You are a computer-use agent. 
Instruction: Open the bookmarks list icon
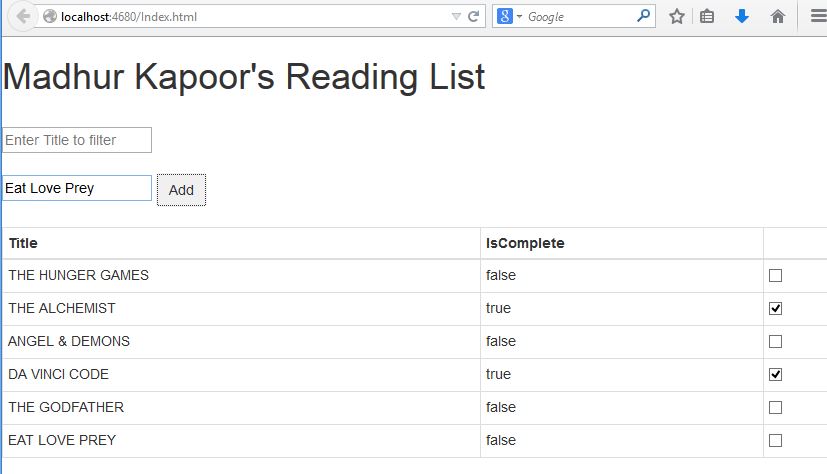pos(707,16)
